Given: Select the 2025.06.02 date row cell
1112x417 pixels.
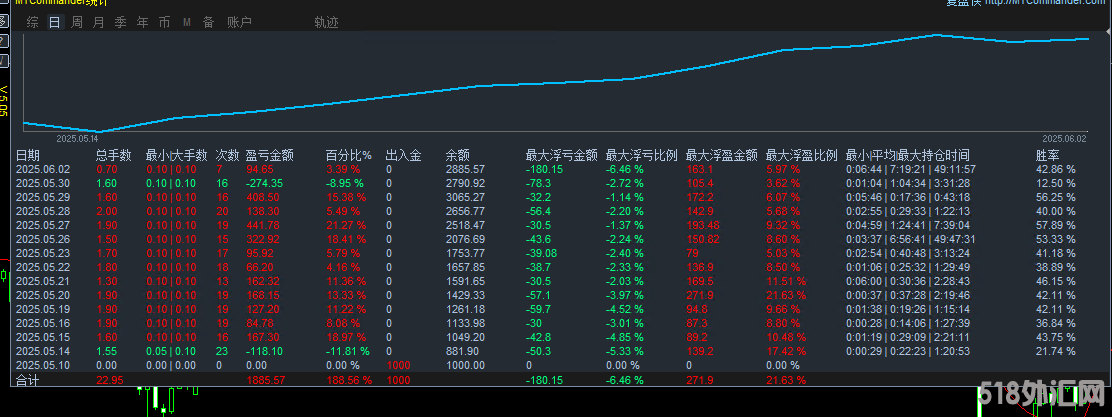Looking at the screenshot, I should tap(43, 169).
